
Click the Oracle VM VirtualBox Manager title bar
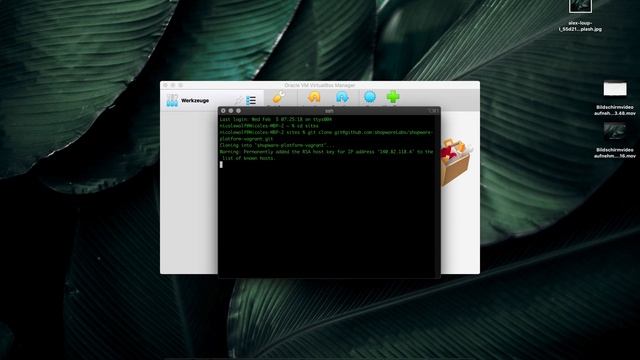[x=320, y=85]
